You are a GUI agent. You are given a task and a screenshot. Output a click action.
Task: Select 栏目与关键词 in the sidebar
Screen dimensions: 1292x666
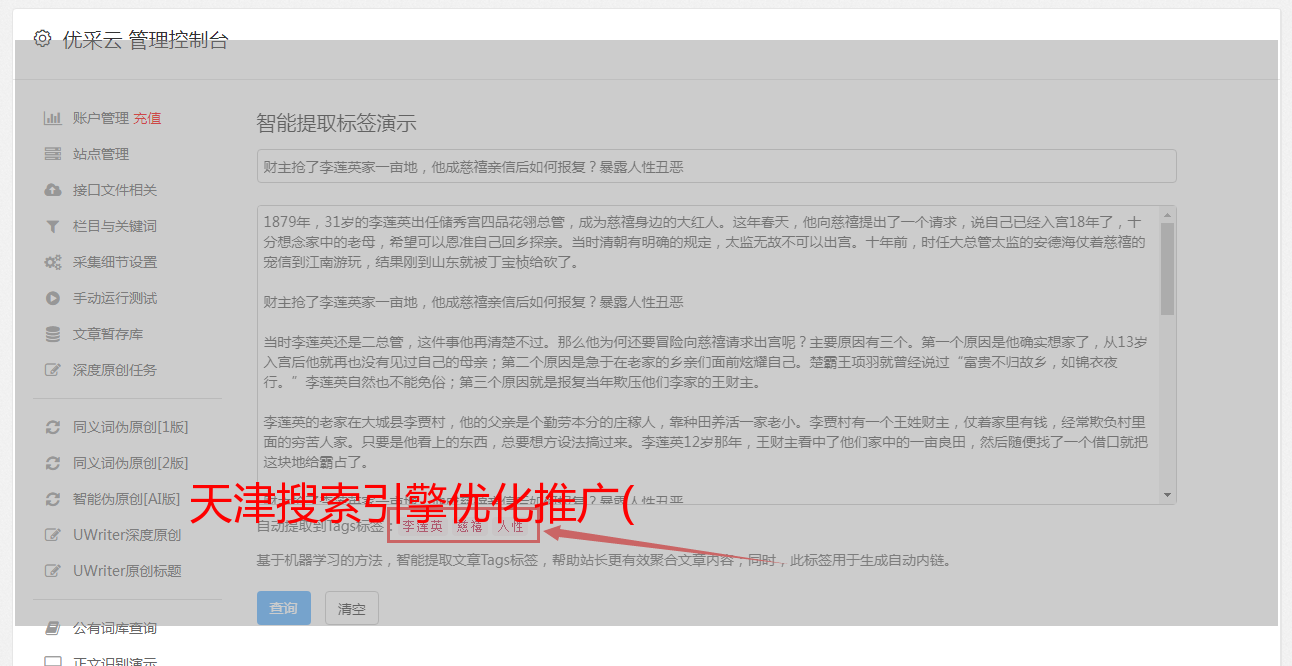(x=115, y=226)
